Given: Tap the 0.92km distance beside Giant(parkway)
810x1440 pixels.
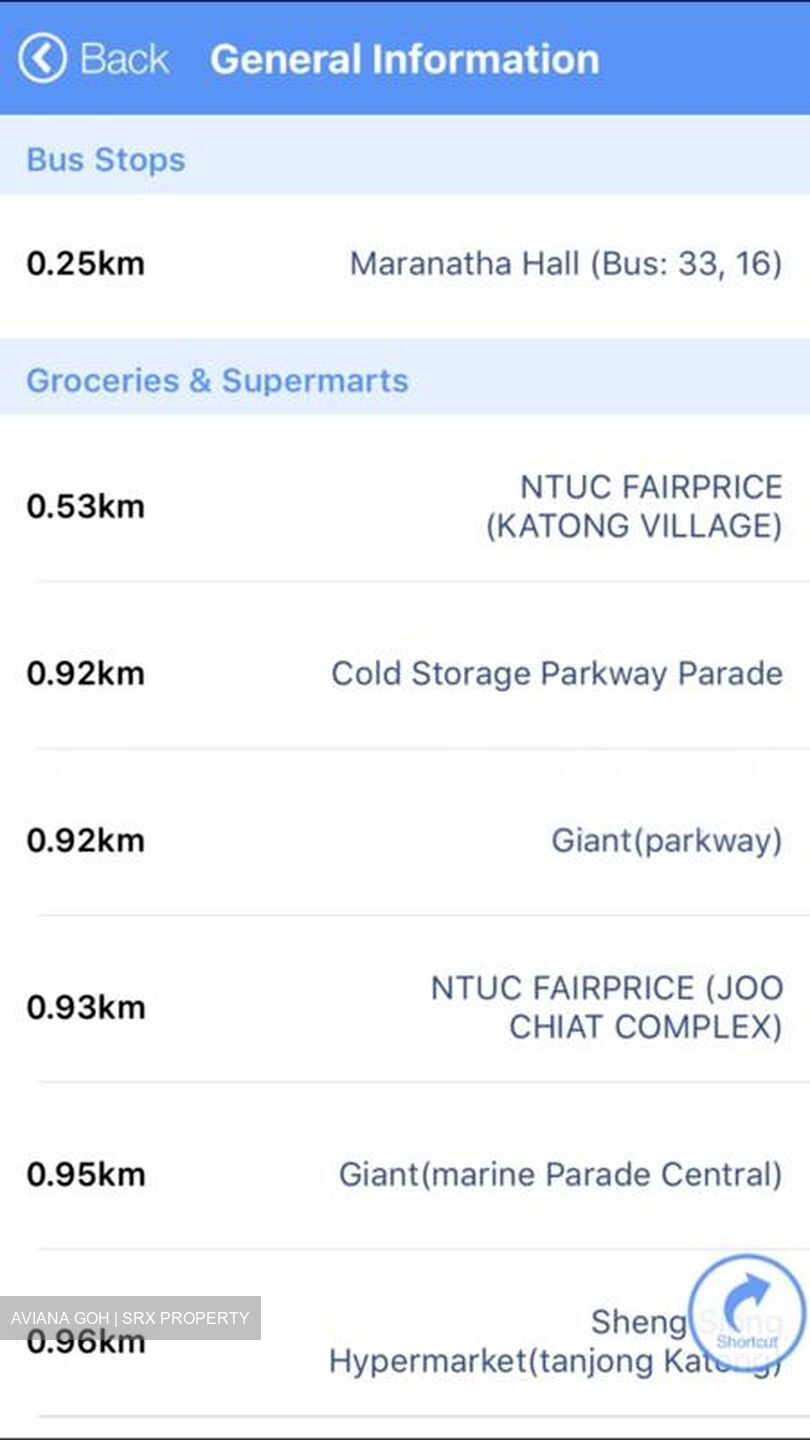Looking at the screenshot, I should (x=86, y=840).
